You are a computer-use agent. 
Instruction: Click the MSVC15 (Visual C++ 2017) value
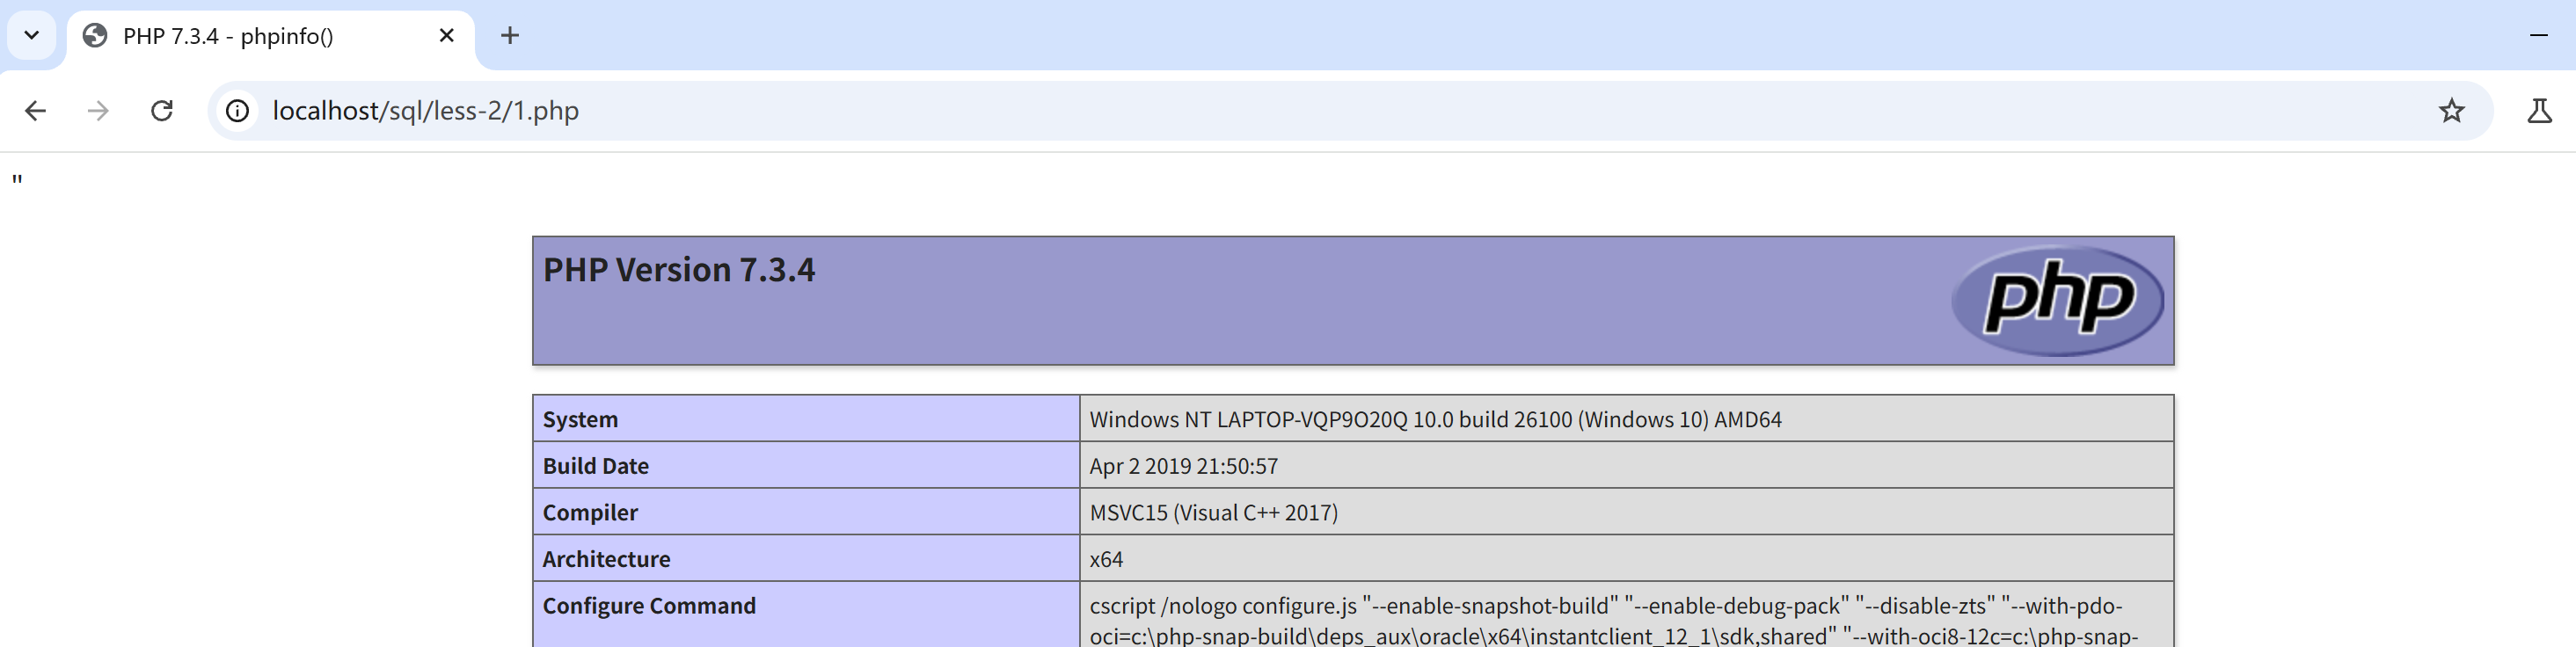[x=1214, y=513]
